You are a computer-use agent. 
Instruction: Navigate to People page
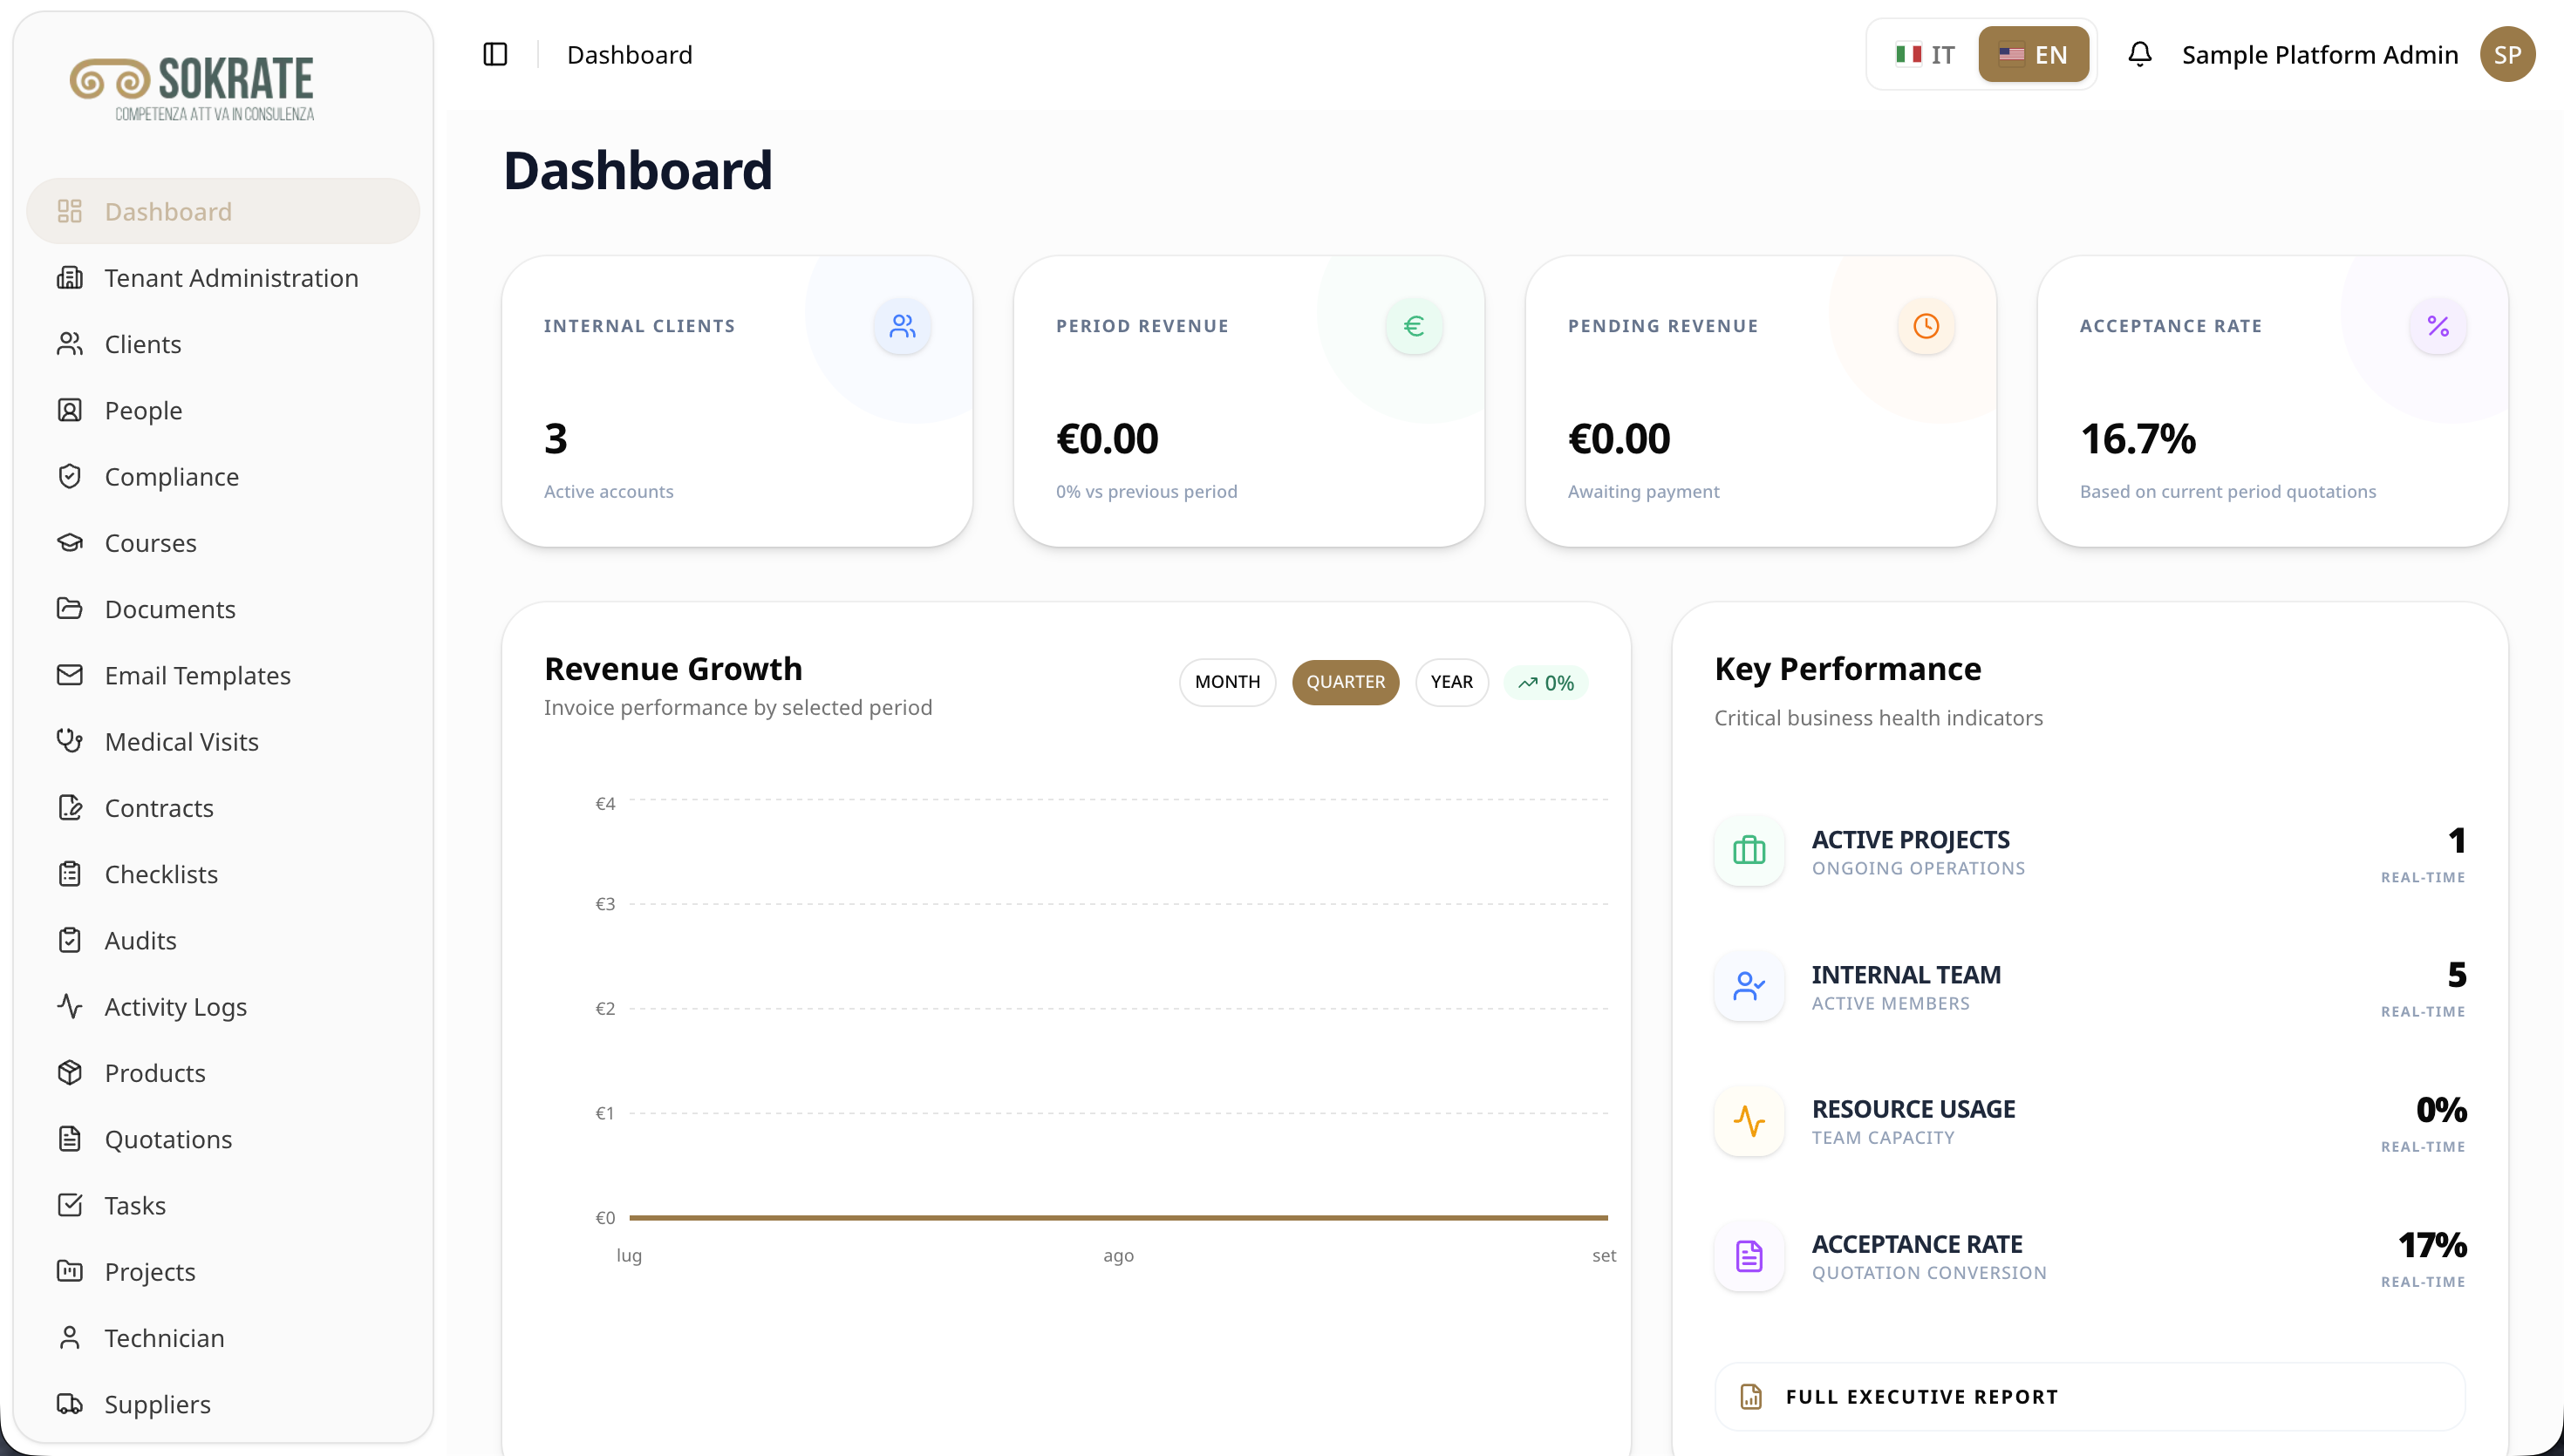223,410
